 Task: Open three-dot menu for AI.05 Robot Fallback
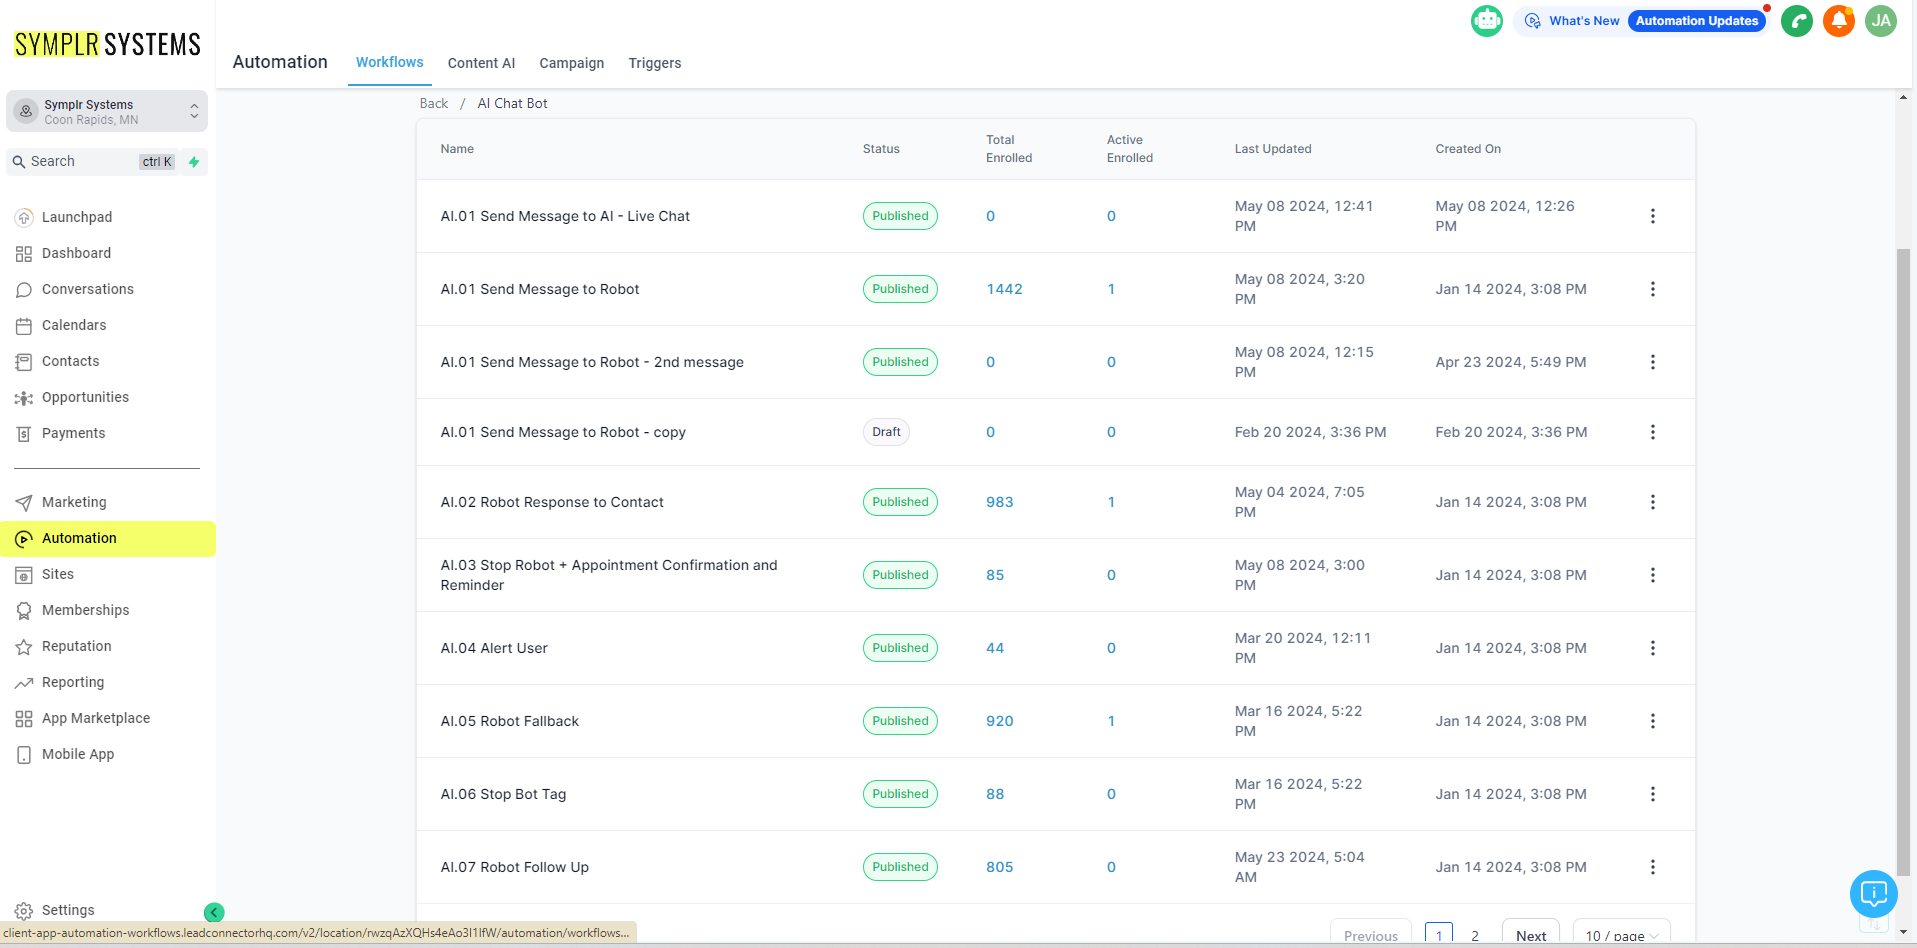(1652, 721)
